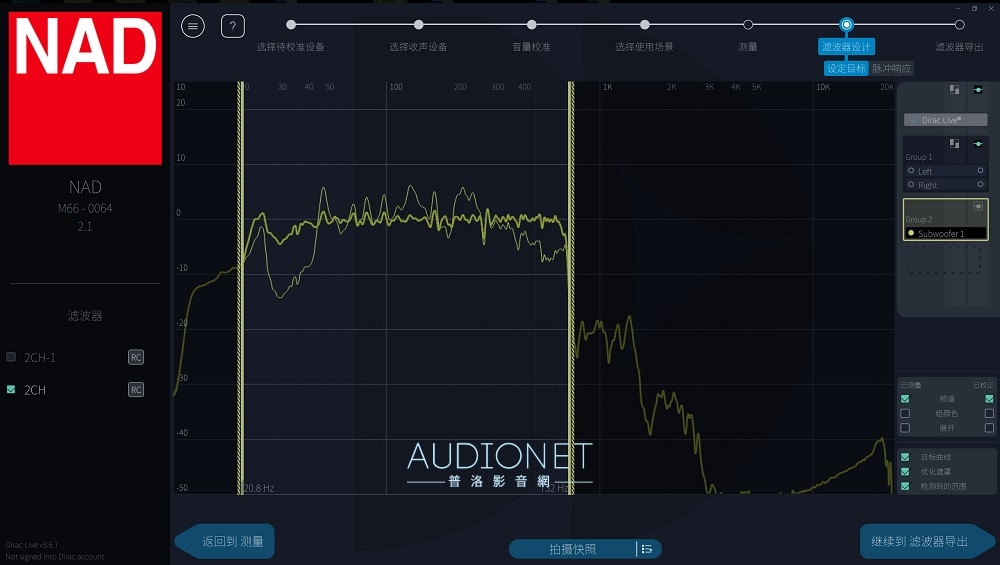
Task: Click the low-frequency limit curtain at 20.8 Hz
Action: point(240,287)
